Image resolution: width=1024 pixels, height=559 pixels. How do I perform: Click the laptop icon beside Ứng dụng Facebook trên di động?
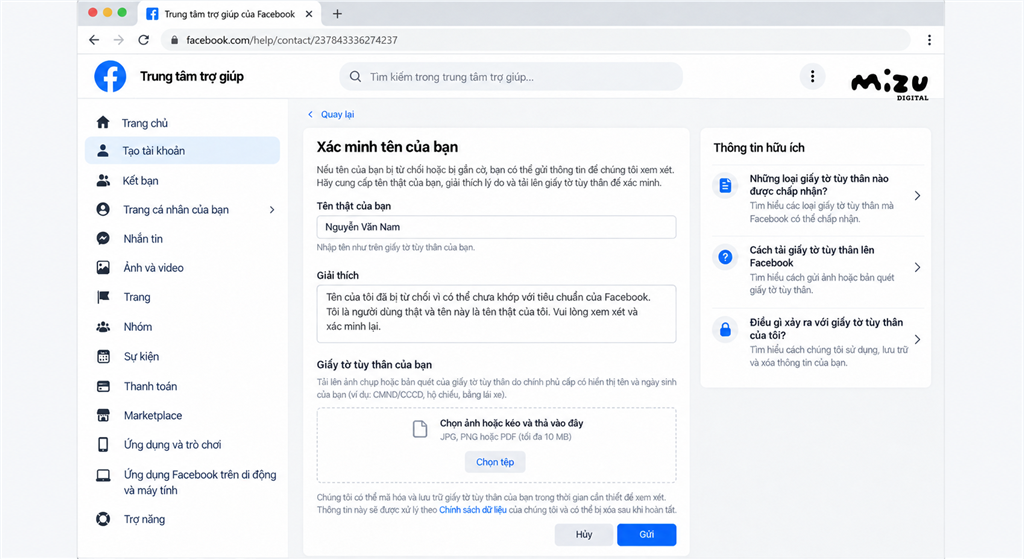[103, 475]
